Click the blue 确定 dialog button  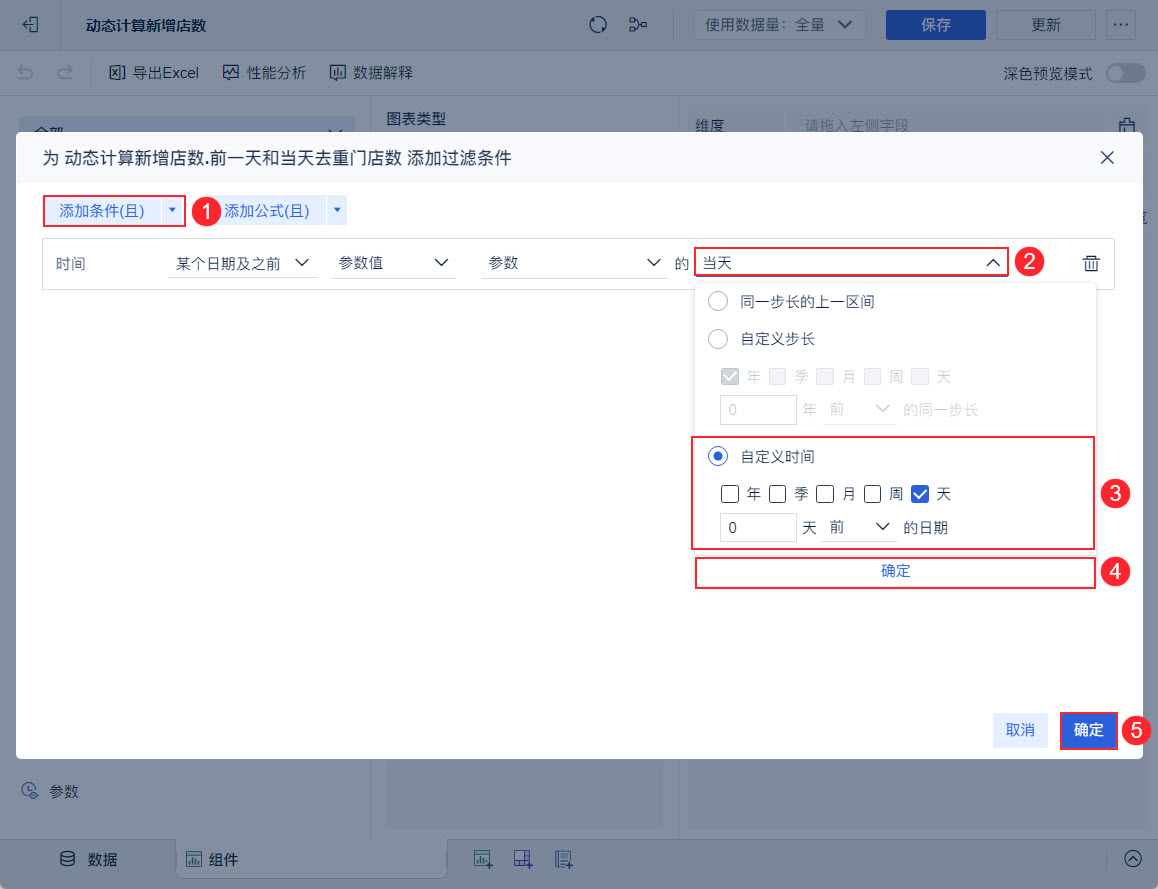coord(1088,730)
